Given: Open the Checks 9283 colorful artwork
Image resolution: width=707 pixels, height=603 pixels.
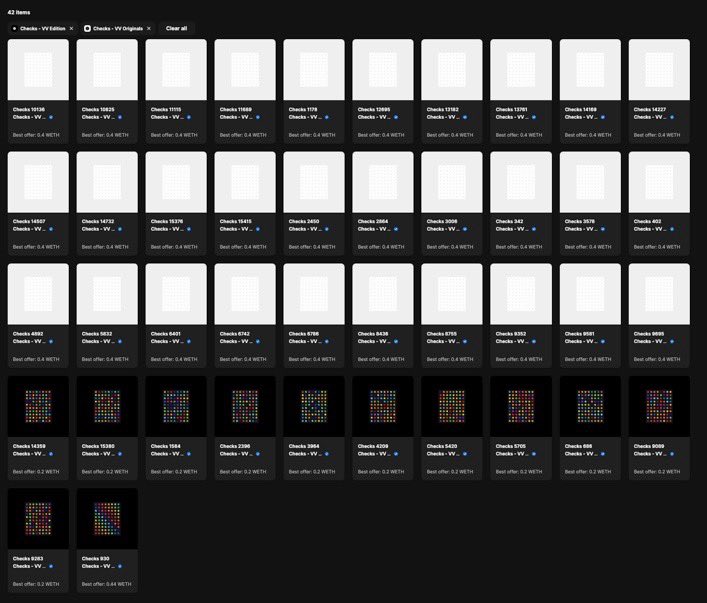Looking at the screenshot, I should (38, 519).
